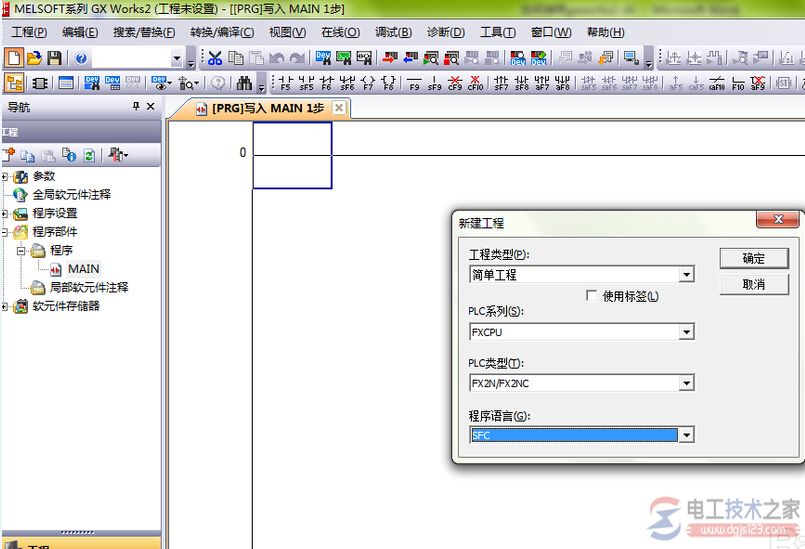Select 局部软元件注释 in the tree
Image resolution: width=805 pixels, height=549 pixels.
coord(89,287)
